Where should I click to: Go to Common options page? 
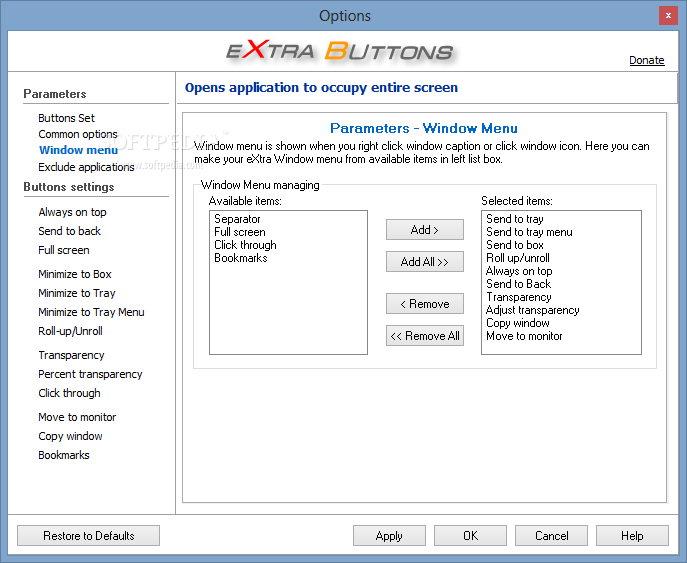pos(78,134)
